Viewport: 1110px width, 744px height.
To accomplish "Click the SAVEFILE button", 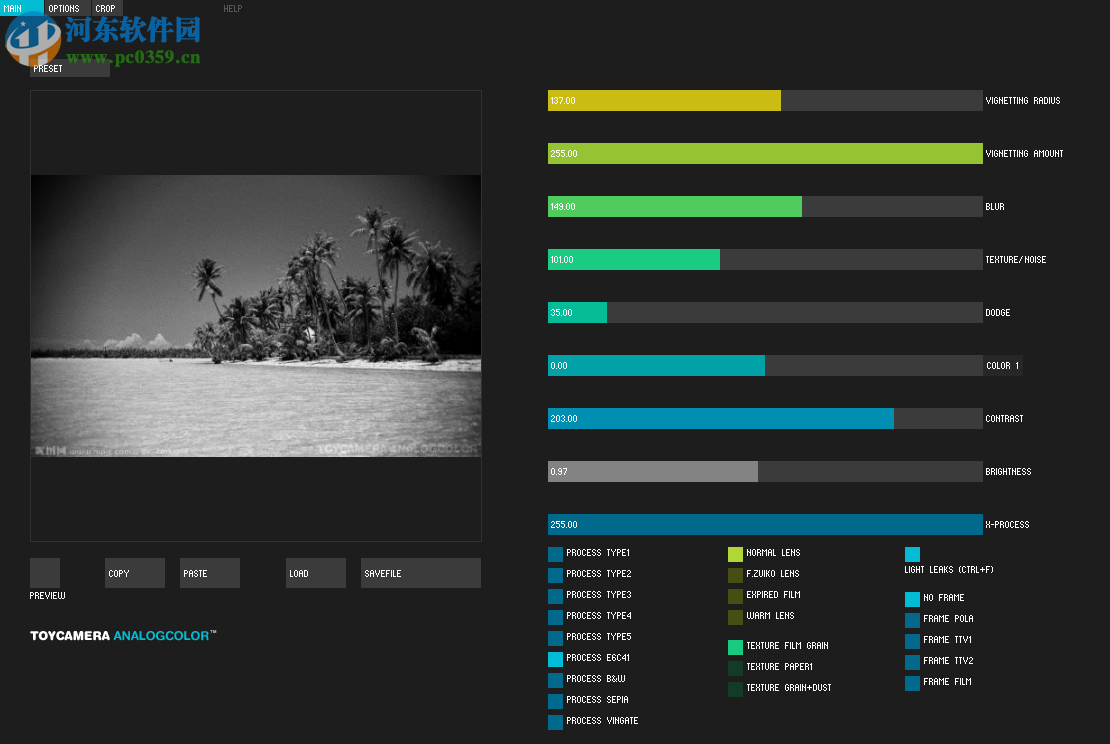I will pyautogui.click(x=420, y=573).
